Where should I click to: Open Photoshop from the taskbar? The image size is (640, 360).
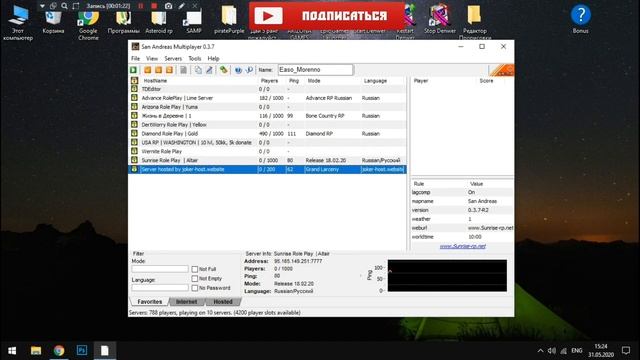[82, 350]
